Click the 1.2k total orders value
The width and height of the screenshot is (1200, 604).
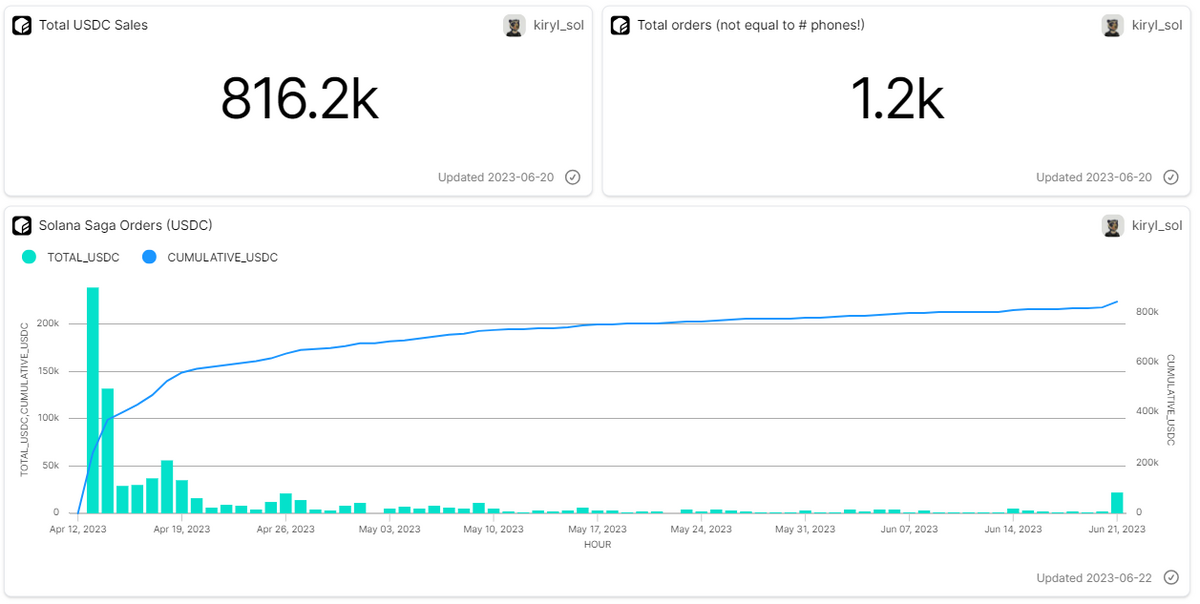tap(897, 100)
